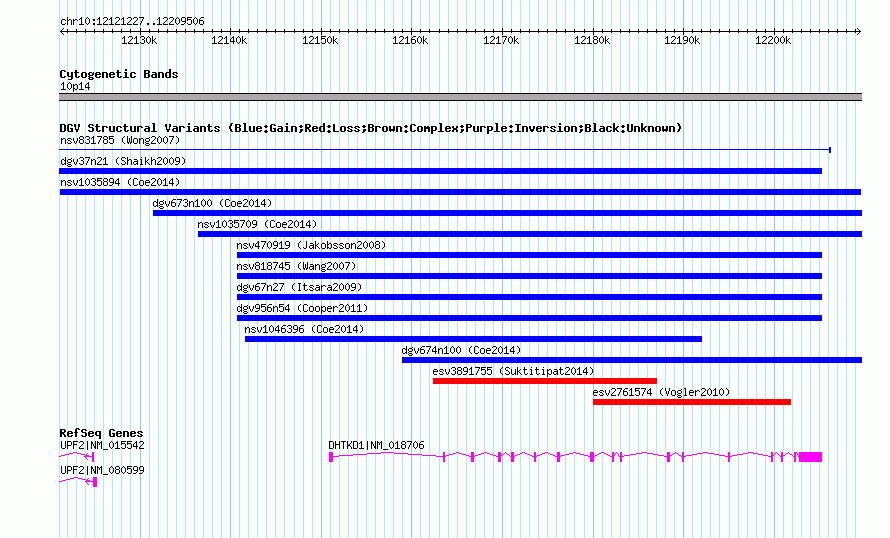Viewport: 890px width, 538px height.
Task: Click the DHTKD1 first exon at gene start
Action: (331, 457)
